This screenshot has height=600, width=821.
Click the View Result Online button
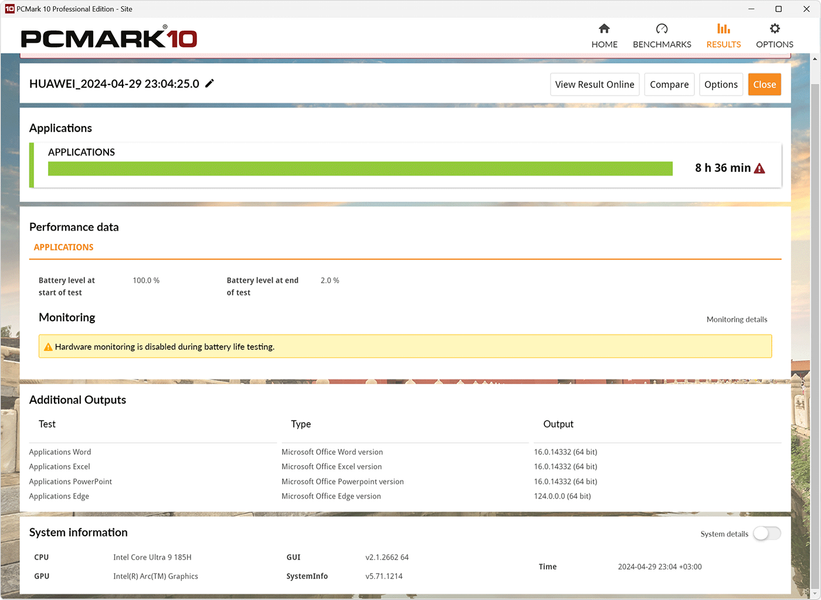594,84
